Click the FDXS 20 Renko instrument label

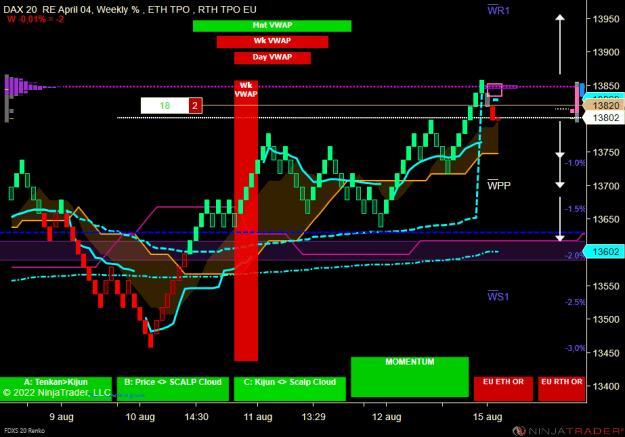point(24,431)
